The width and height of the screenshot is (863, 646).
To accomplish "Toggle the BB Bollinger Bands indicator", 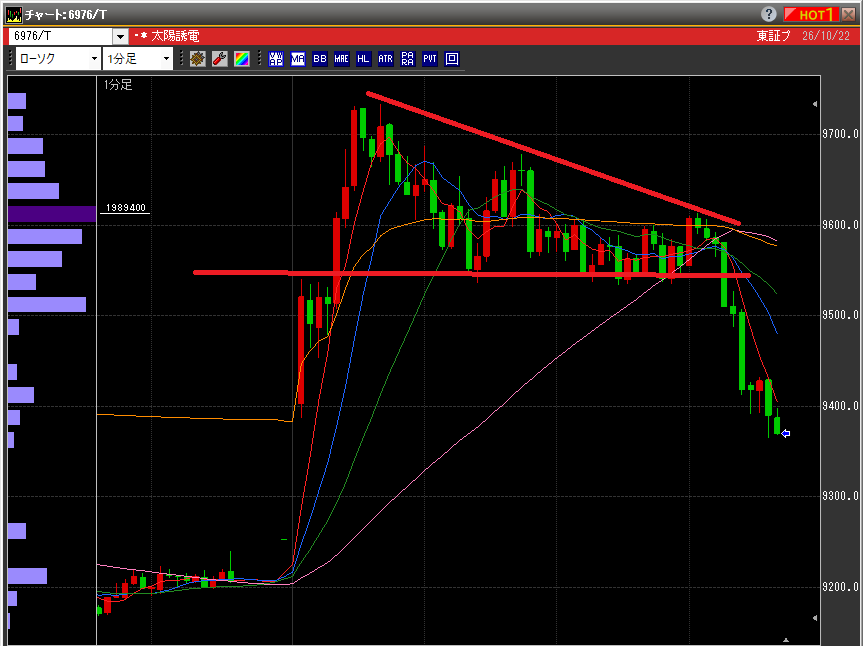I will click(320, 59).
